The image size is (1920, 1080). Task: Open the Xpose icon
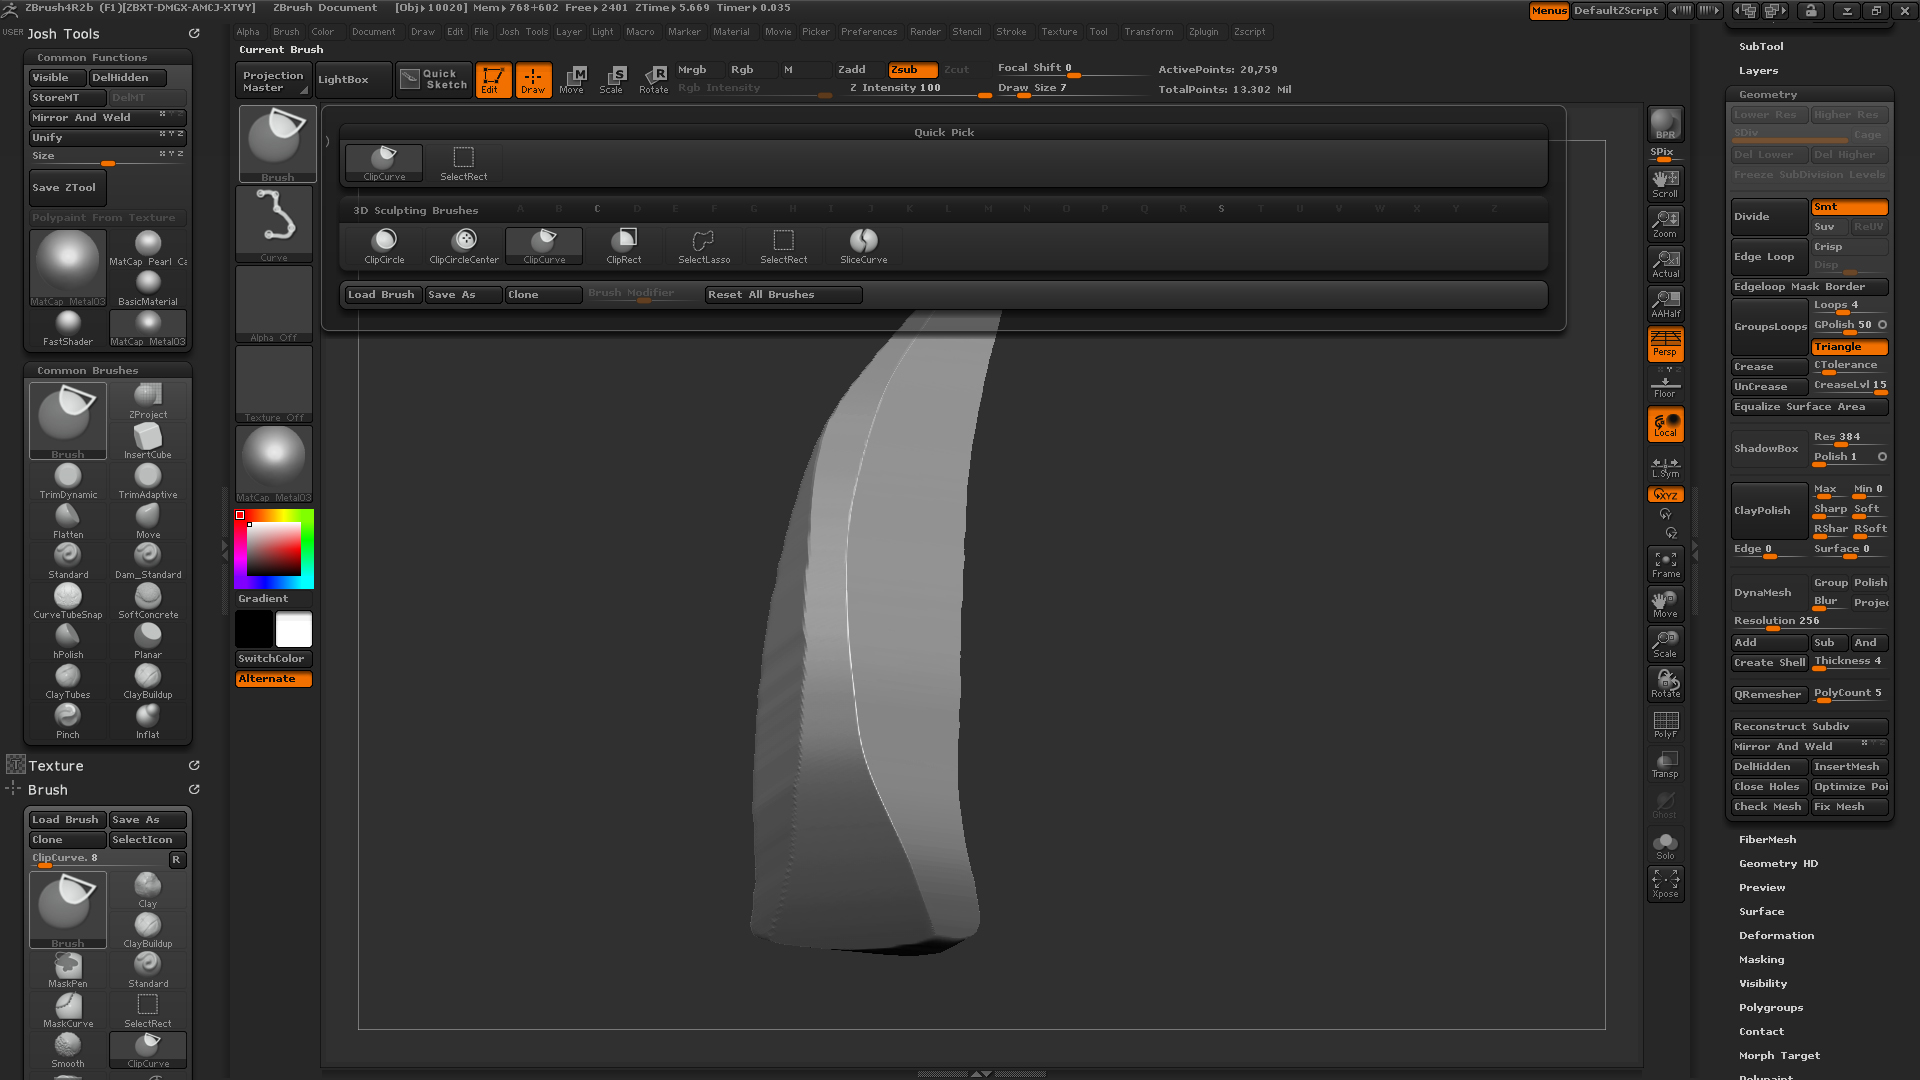(x=1665, y=883)
